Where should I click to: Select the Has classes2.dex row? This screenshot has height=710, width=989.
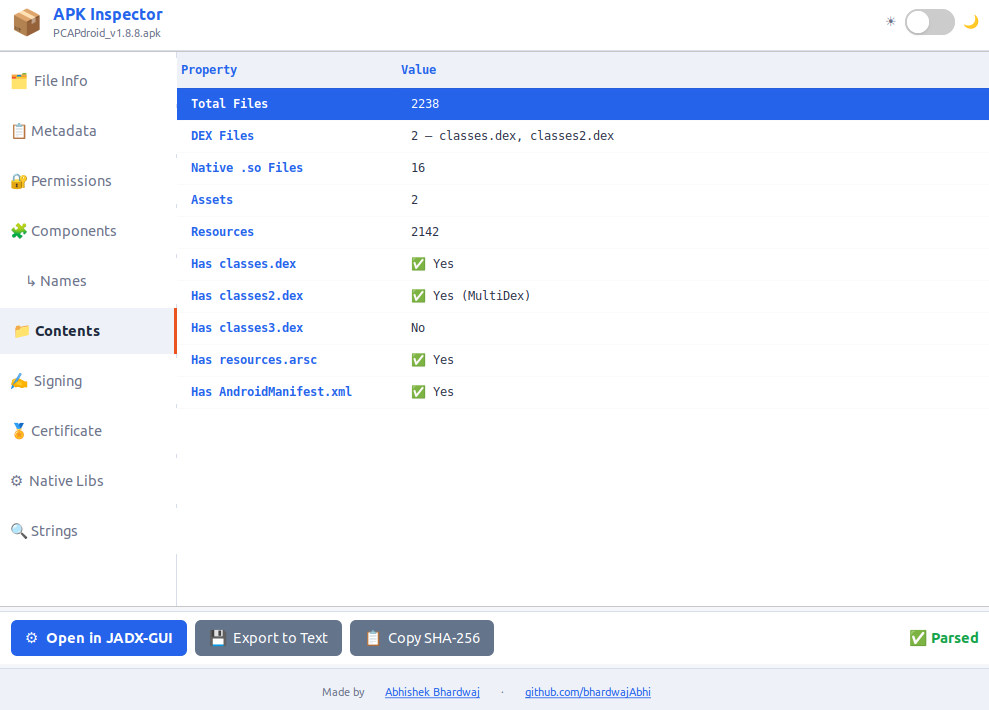tap(583, 296)
